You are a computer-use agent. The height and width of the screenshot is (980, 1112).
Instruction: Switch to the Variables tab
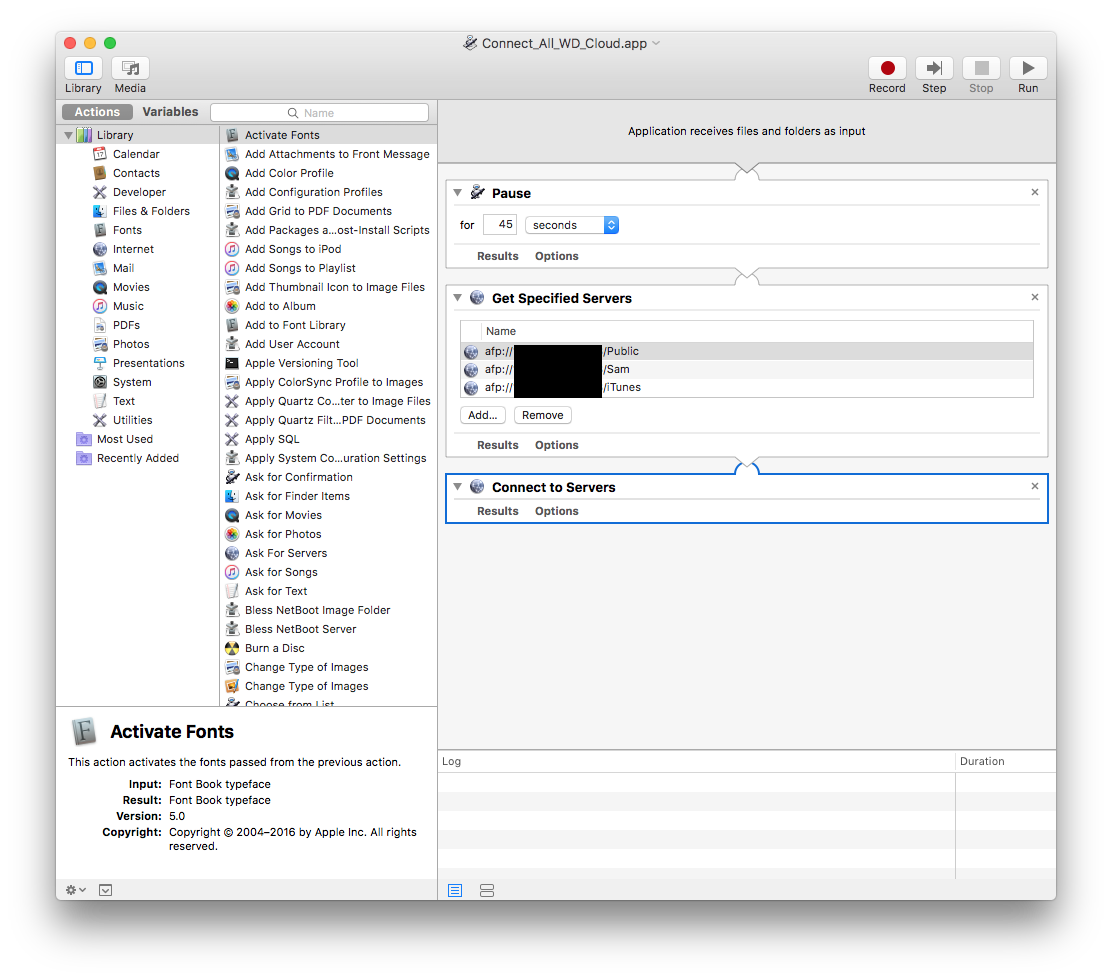(x=170, y=112)
